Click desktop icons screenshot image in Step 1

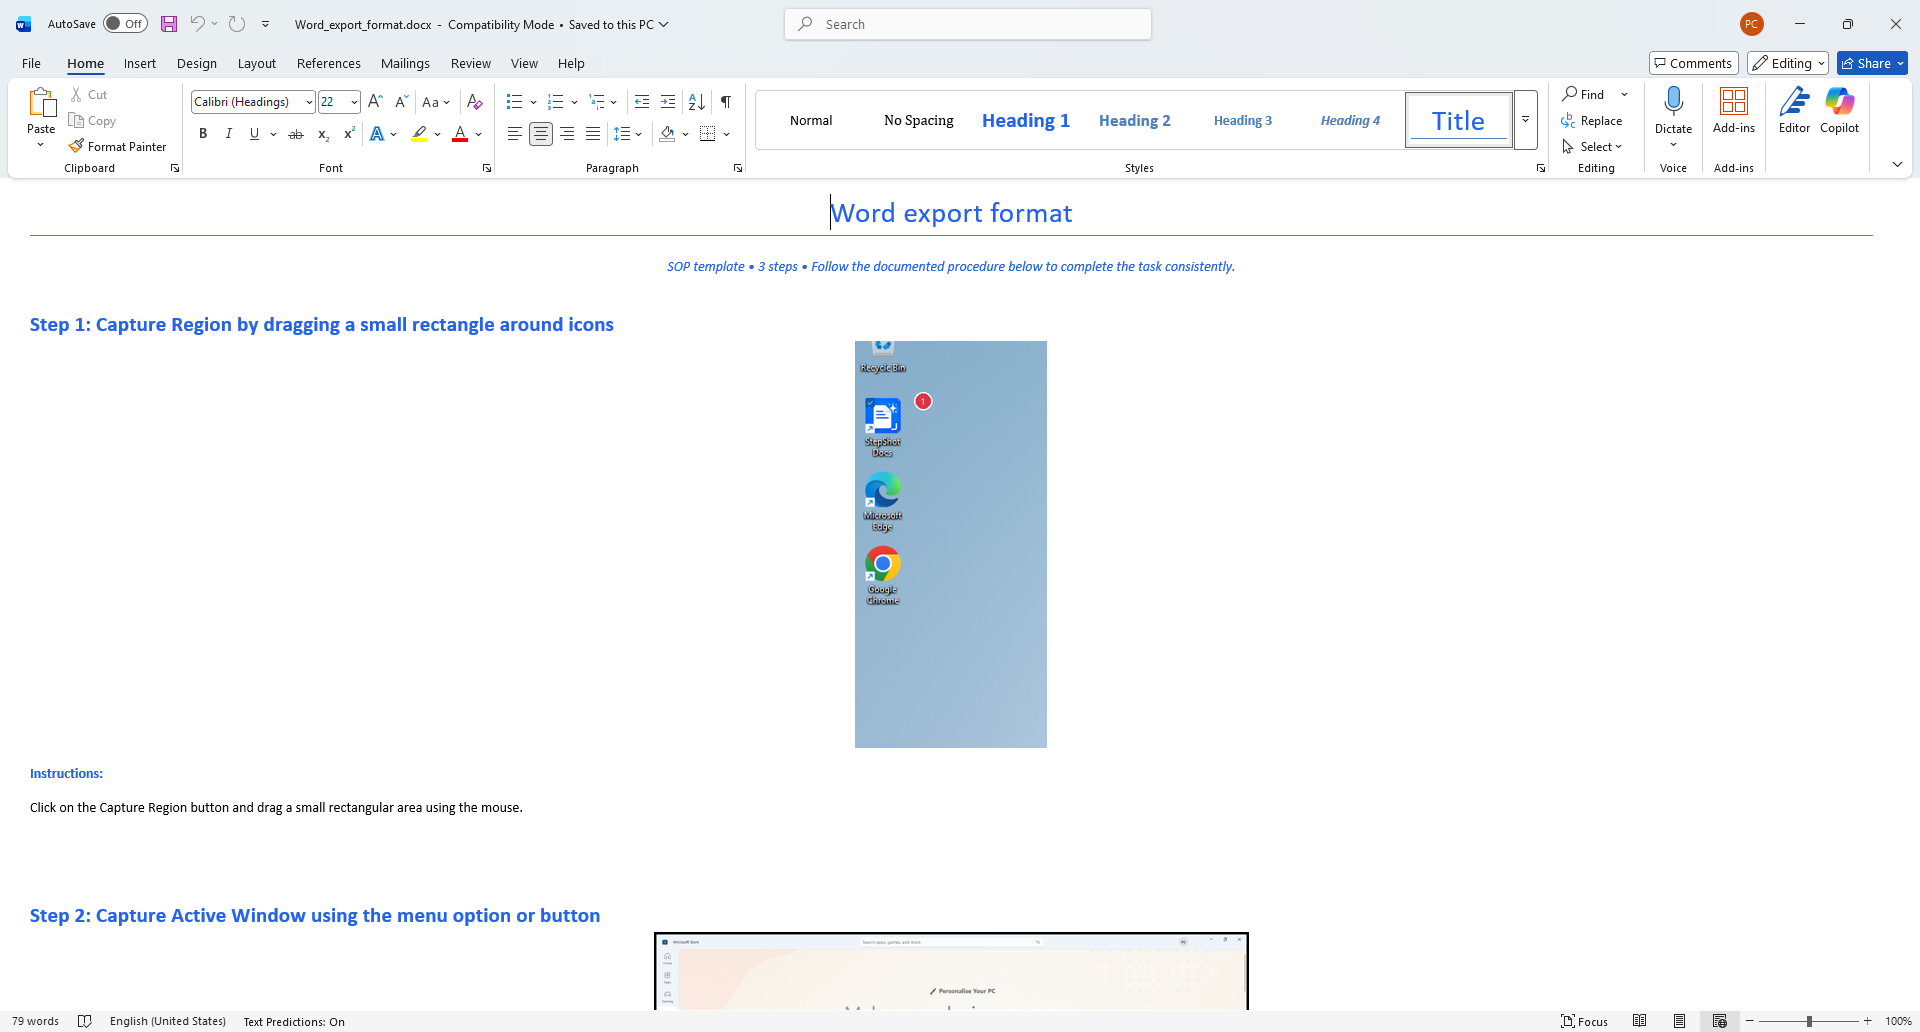tap(951, 544)
